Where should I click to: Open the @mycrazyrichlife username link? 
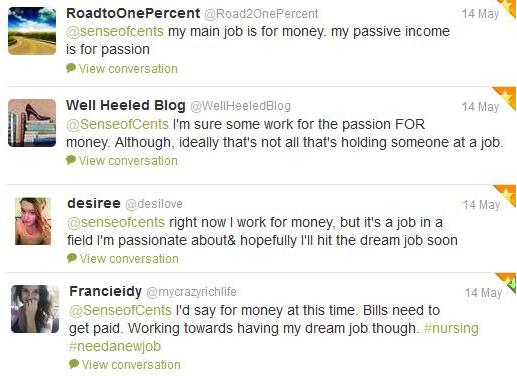coord(191,292)
